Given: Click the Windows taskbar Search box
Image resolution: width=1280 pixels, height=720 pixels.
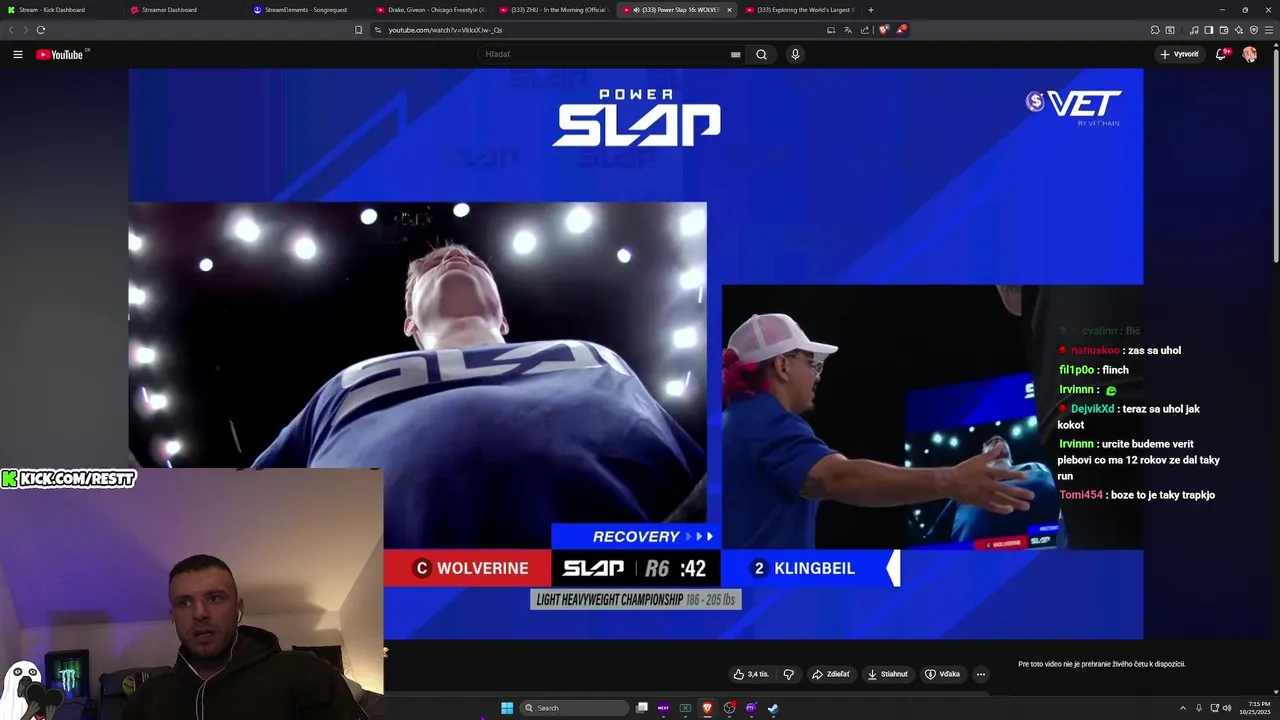Looking at the screenshot, I should tap(575, 708).
